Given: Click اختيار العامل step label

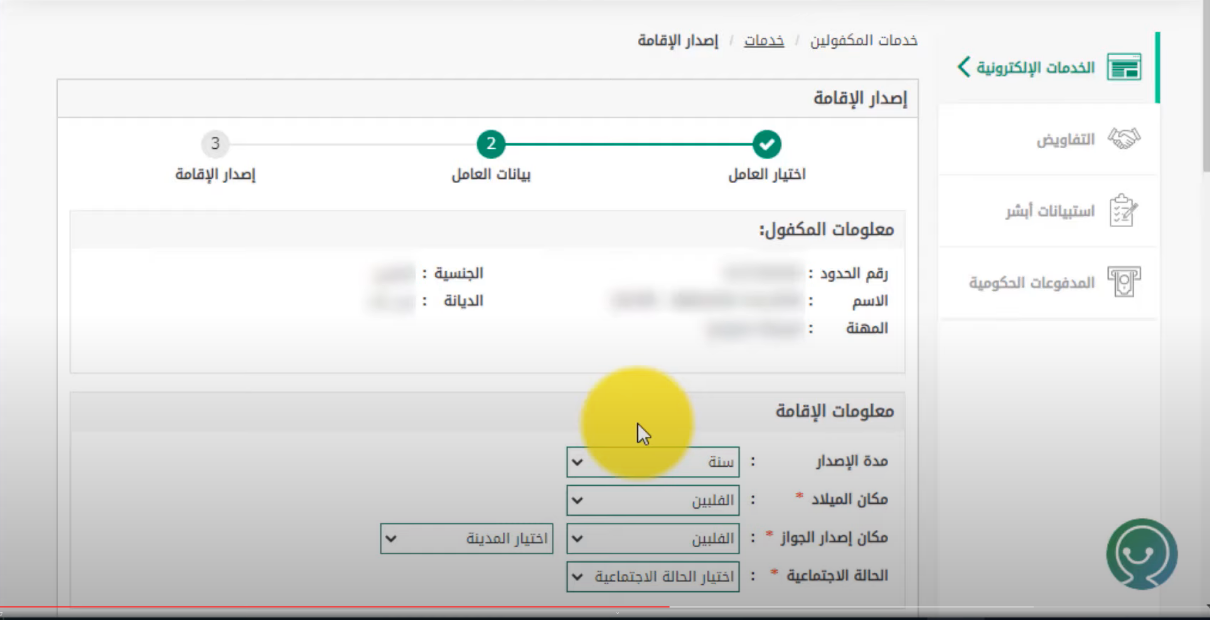Looking at the screenshot, I should click(767, 174).
